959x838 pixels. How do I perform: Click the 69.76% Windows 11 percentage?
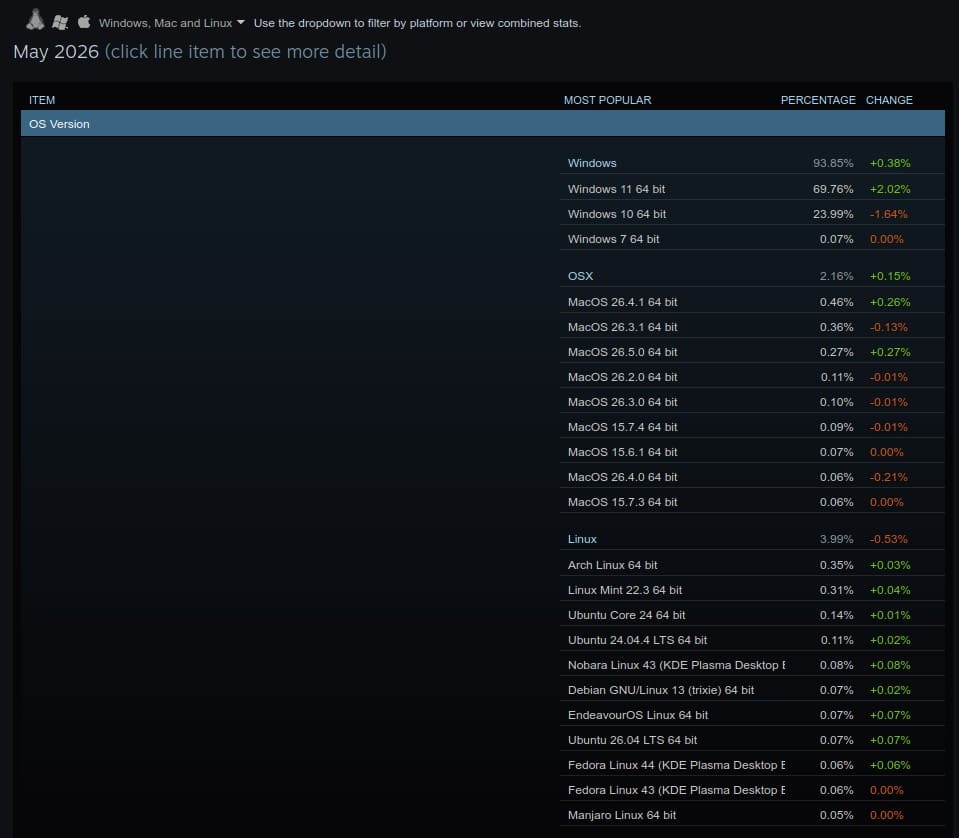pos(833,189)
